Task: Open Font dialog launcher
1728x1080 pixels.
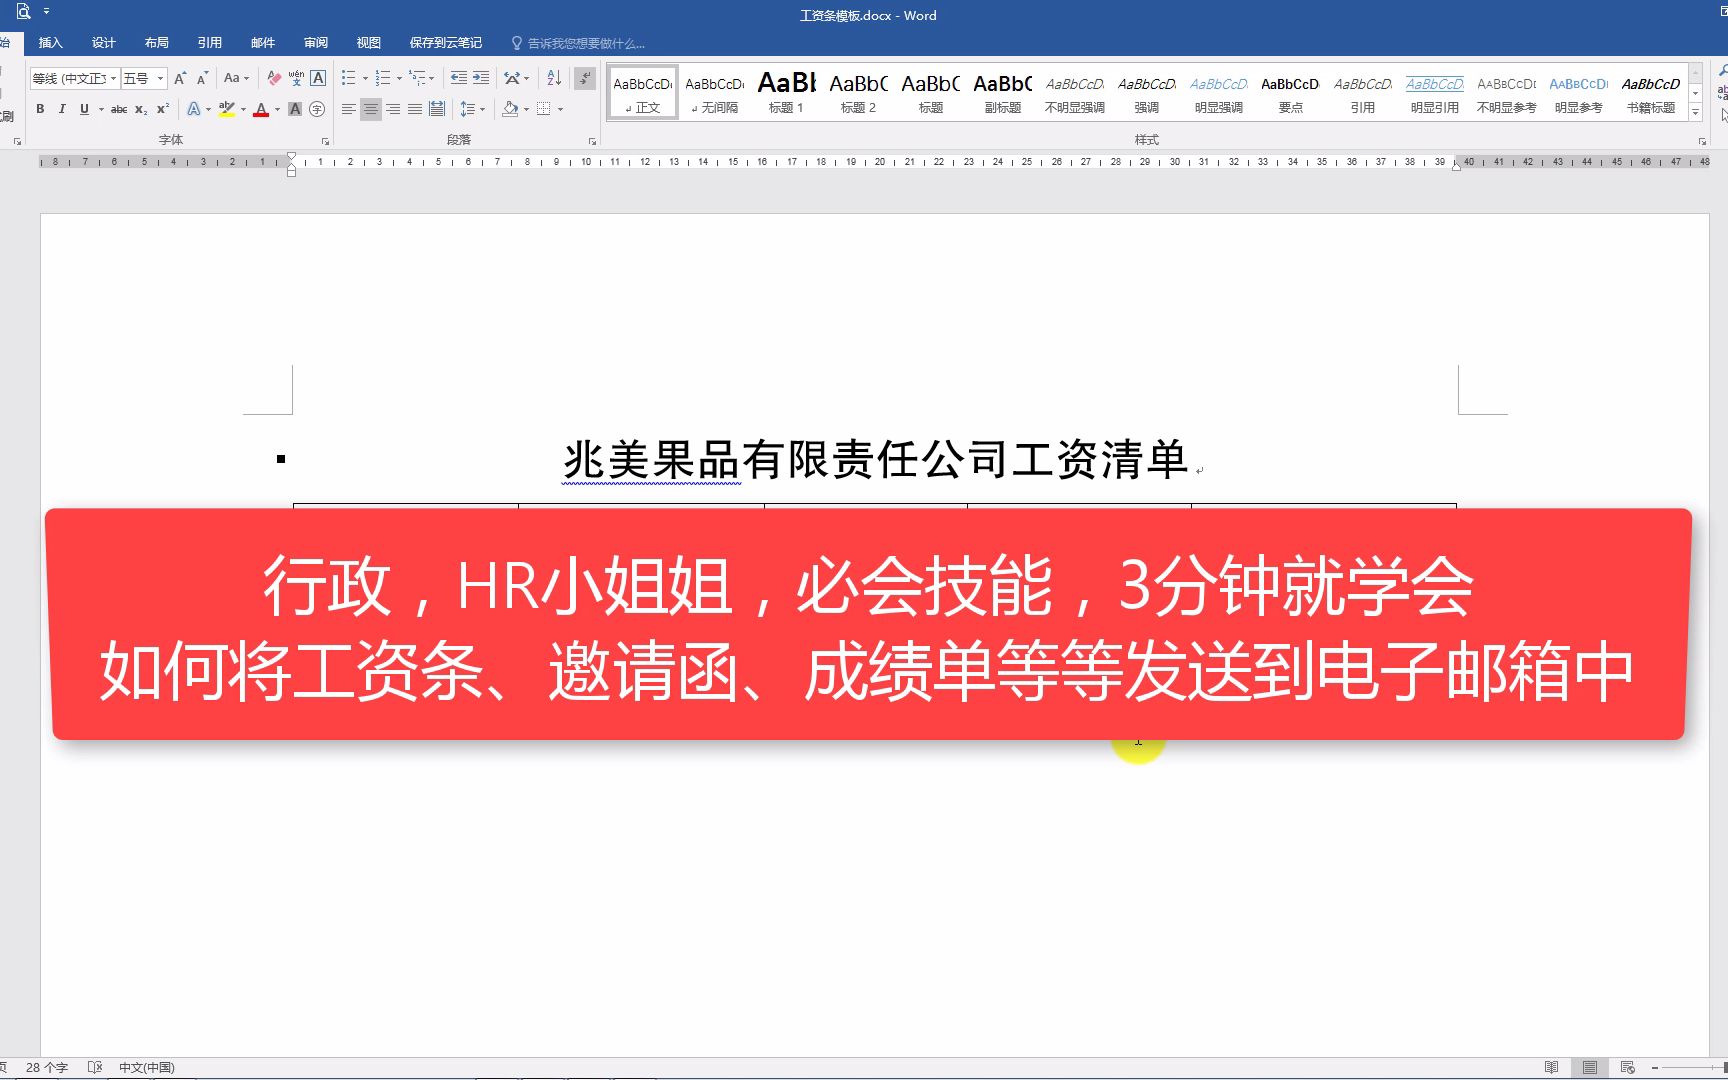Action: pyautogui.click(x=325, y=142)
